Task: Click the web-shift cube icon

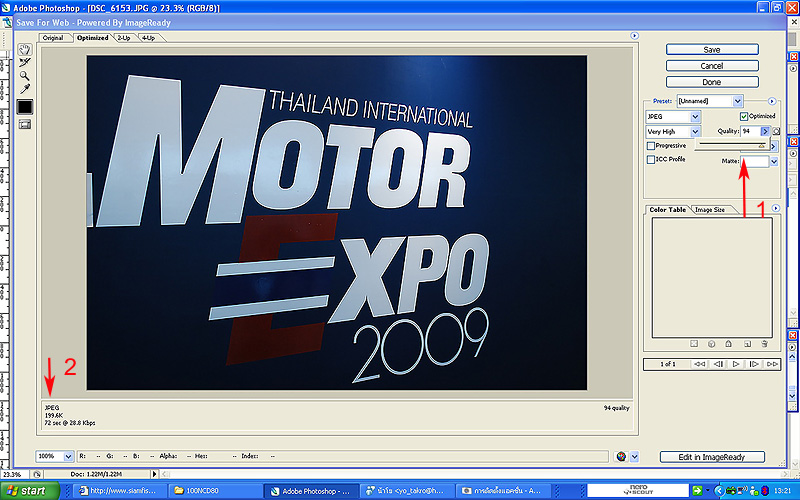Action: click(x=711, y=344)
